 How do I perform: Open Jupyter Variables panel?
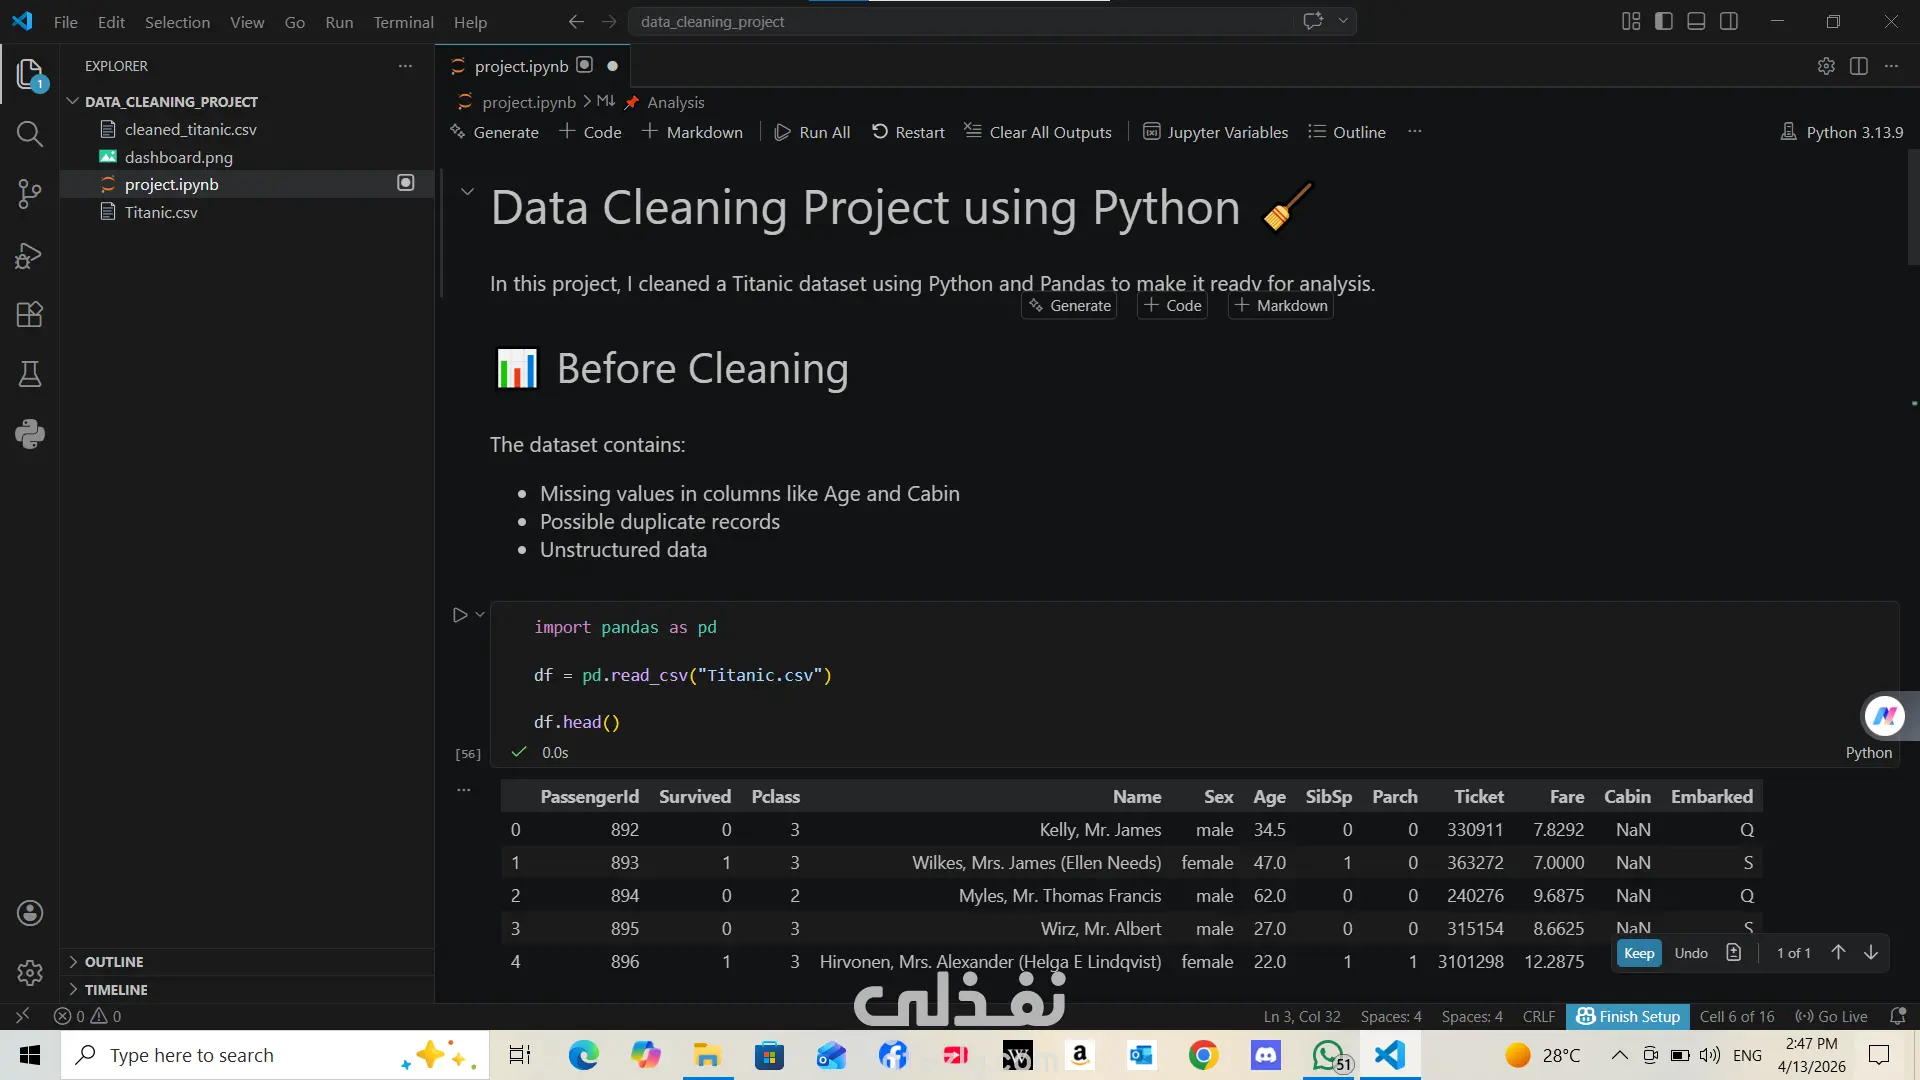[1215, 132]
